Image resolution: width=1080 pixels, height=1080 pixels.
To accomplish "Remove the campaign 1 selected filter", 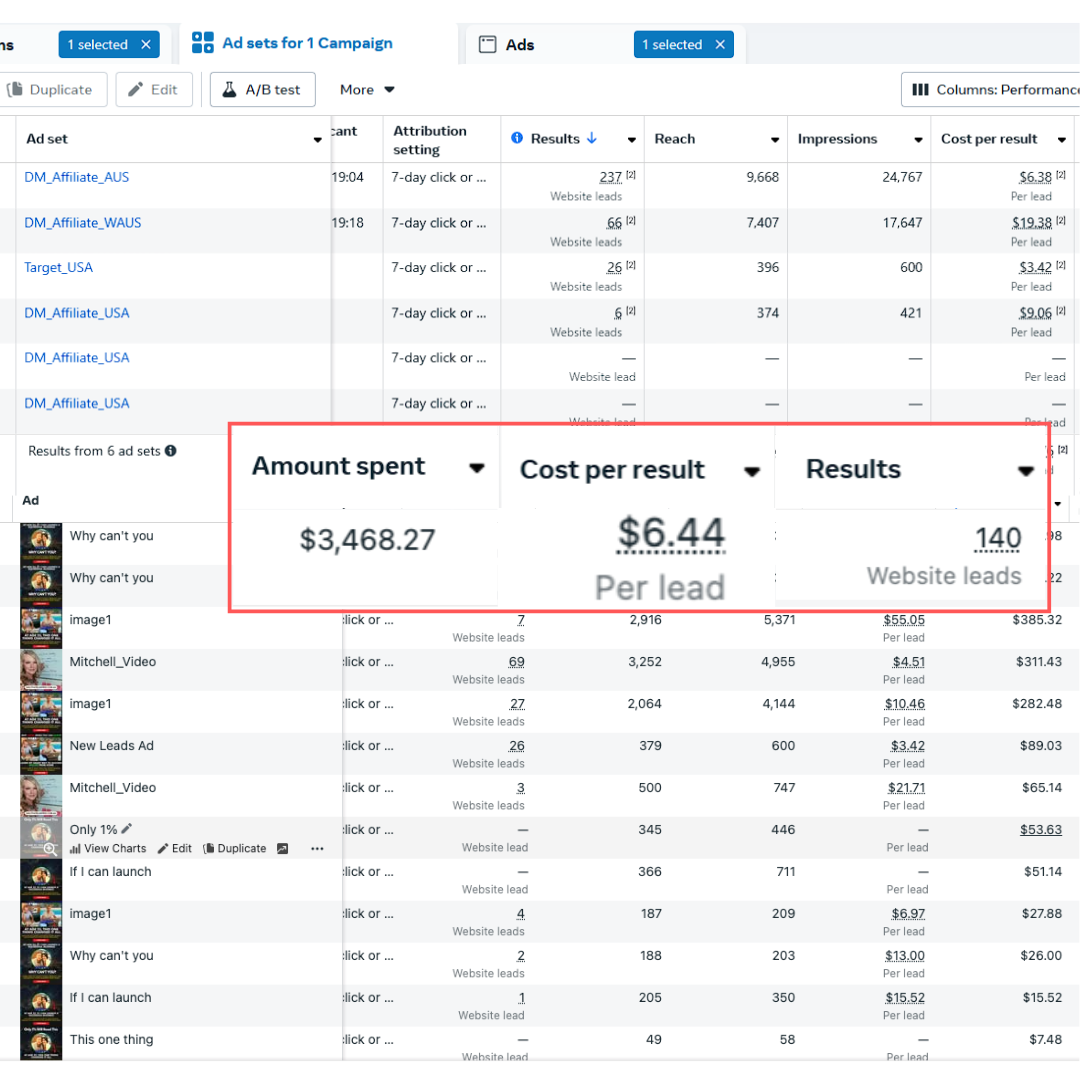I will pos(145,44).
